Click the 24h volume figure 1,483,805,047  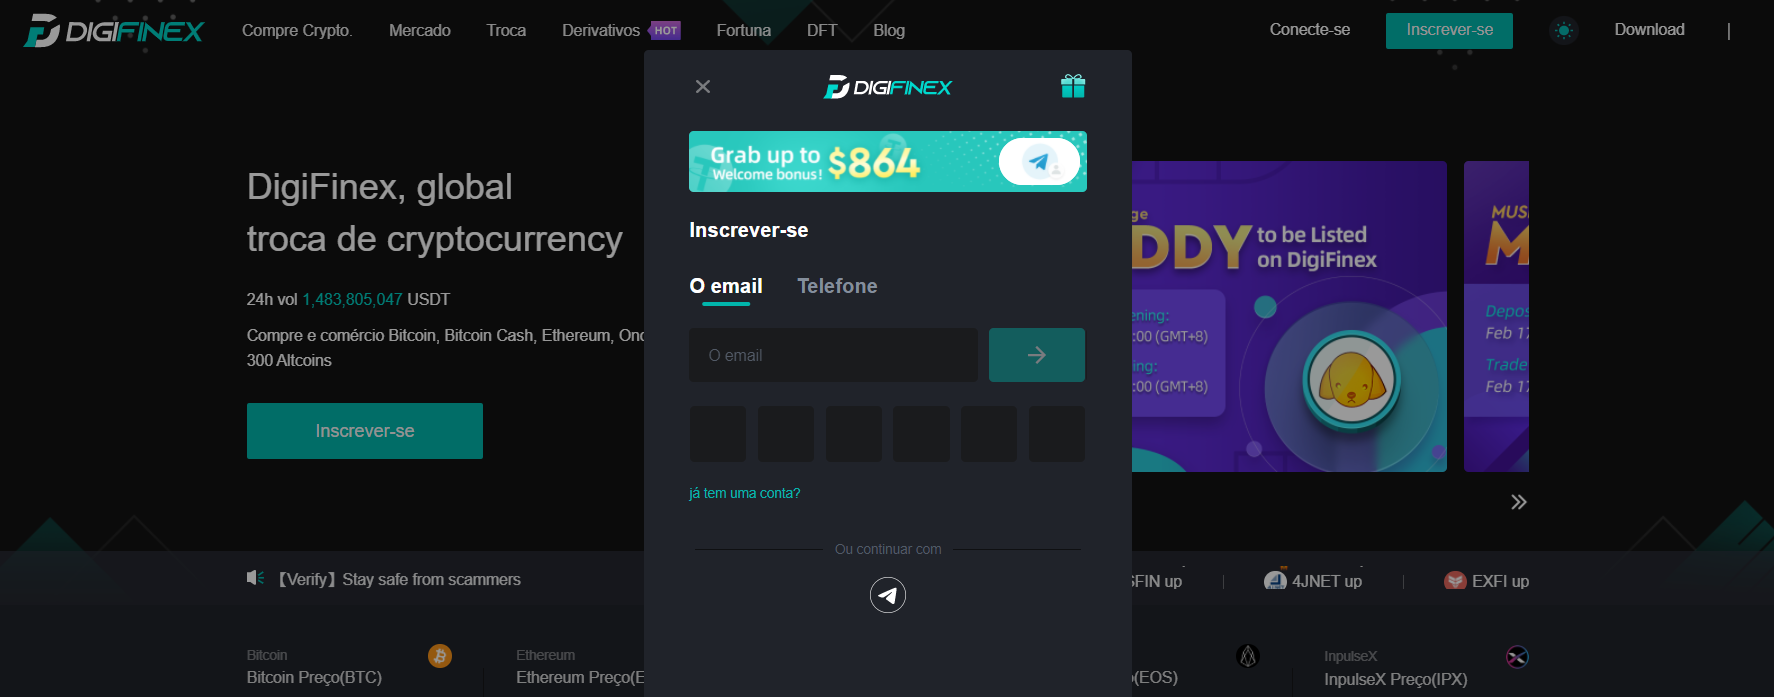pyautogui.click(x=352, y=299)
